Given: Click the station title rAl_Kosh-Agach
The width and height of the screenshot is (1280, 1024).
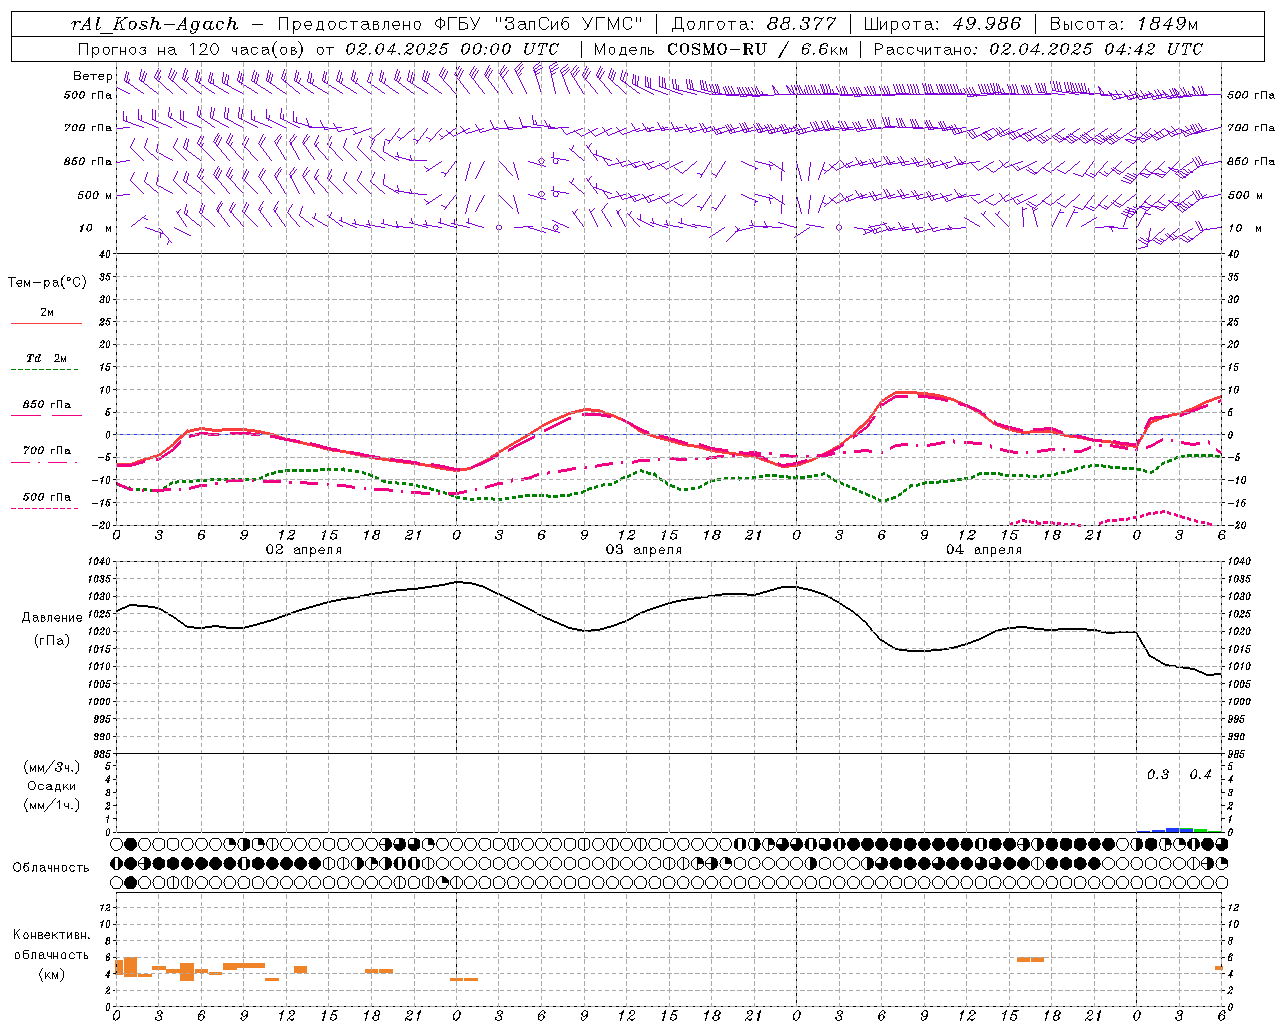Looking at the screenshot, I should (x=155, y=24).
